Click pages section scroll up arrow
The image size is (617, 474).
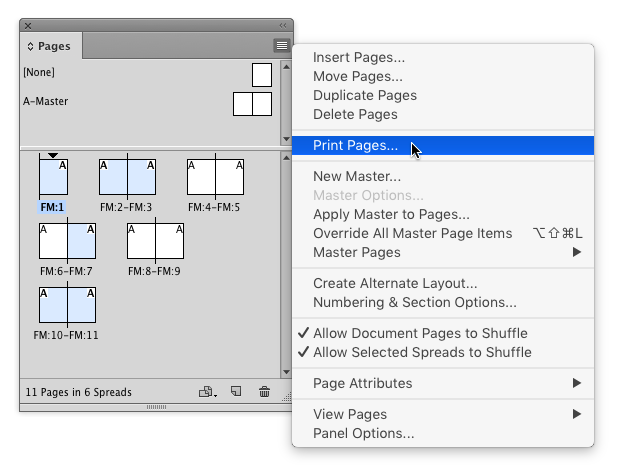(x=286, y=158)
